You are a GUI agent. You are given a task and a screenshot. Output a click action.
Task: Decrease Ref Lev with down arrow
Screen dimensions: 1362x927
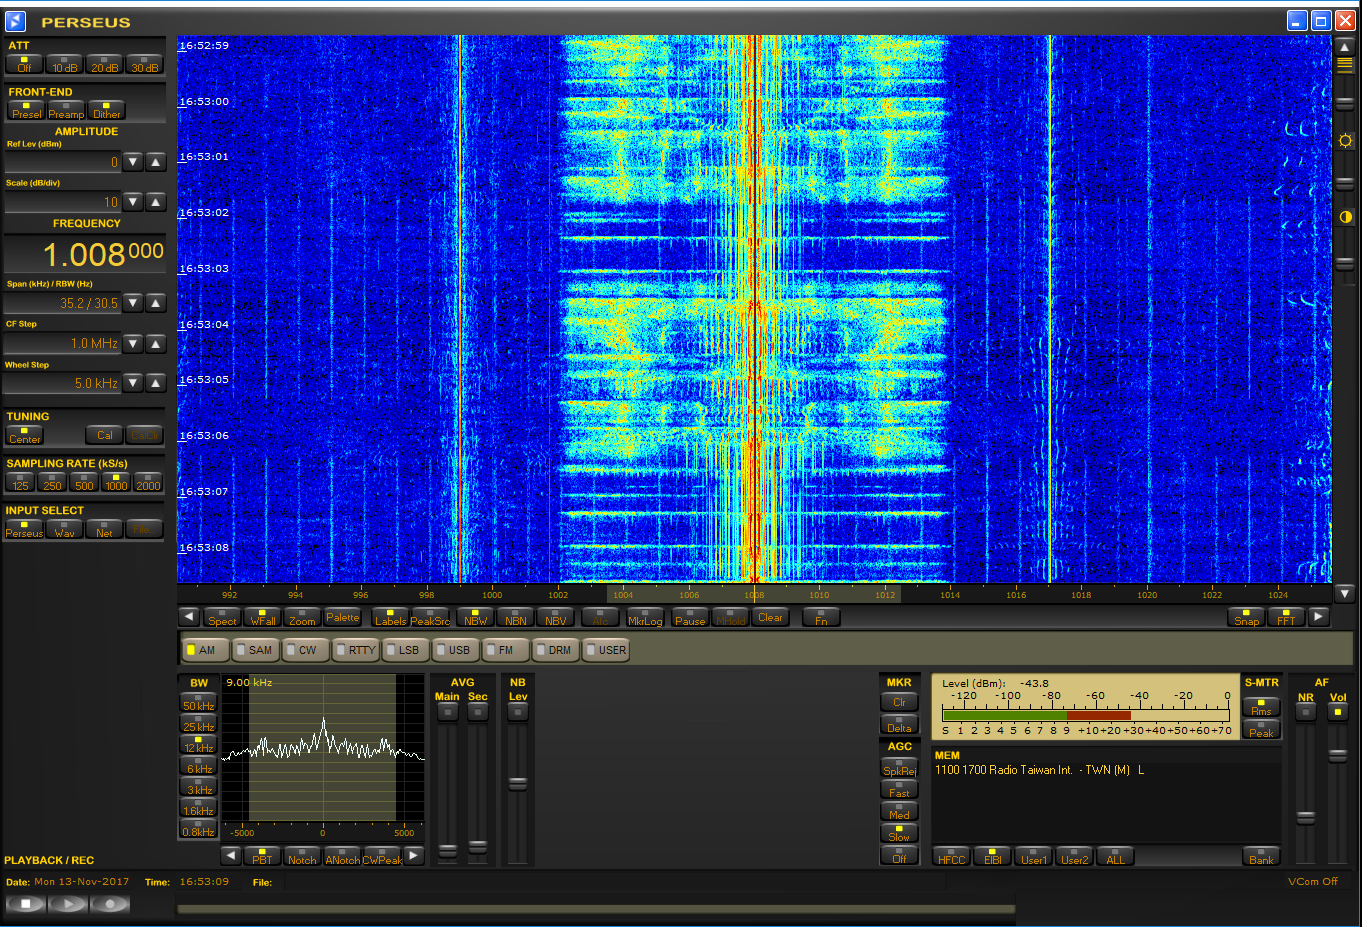click(x=133, y=162)
